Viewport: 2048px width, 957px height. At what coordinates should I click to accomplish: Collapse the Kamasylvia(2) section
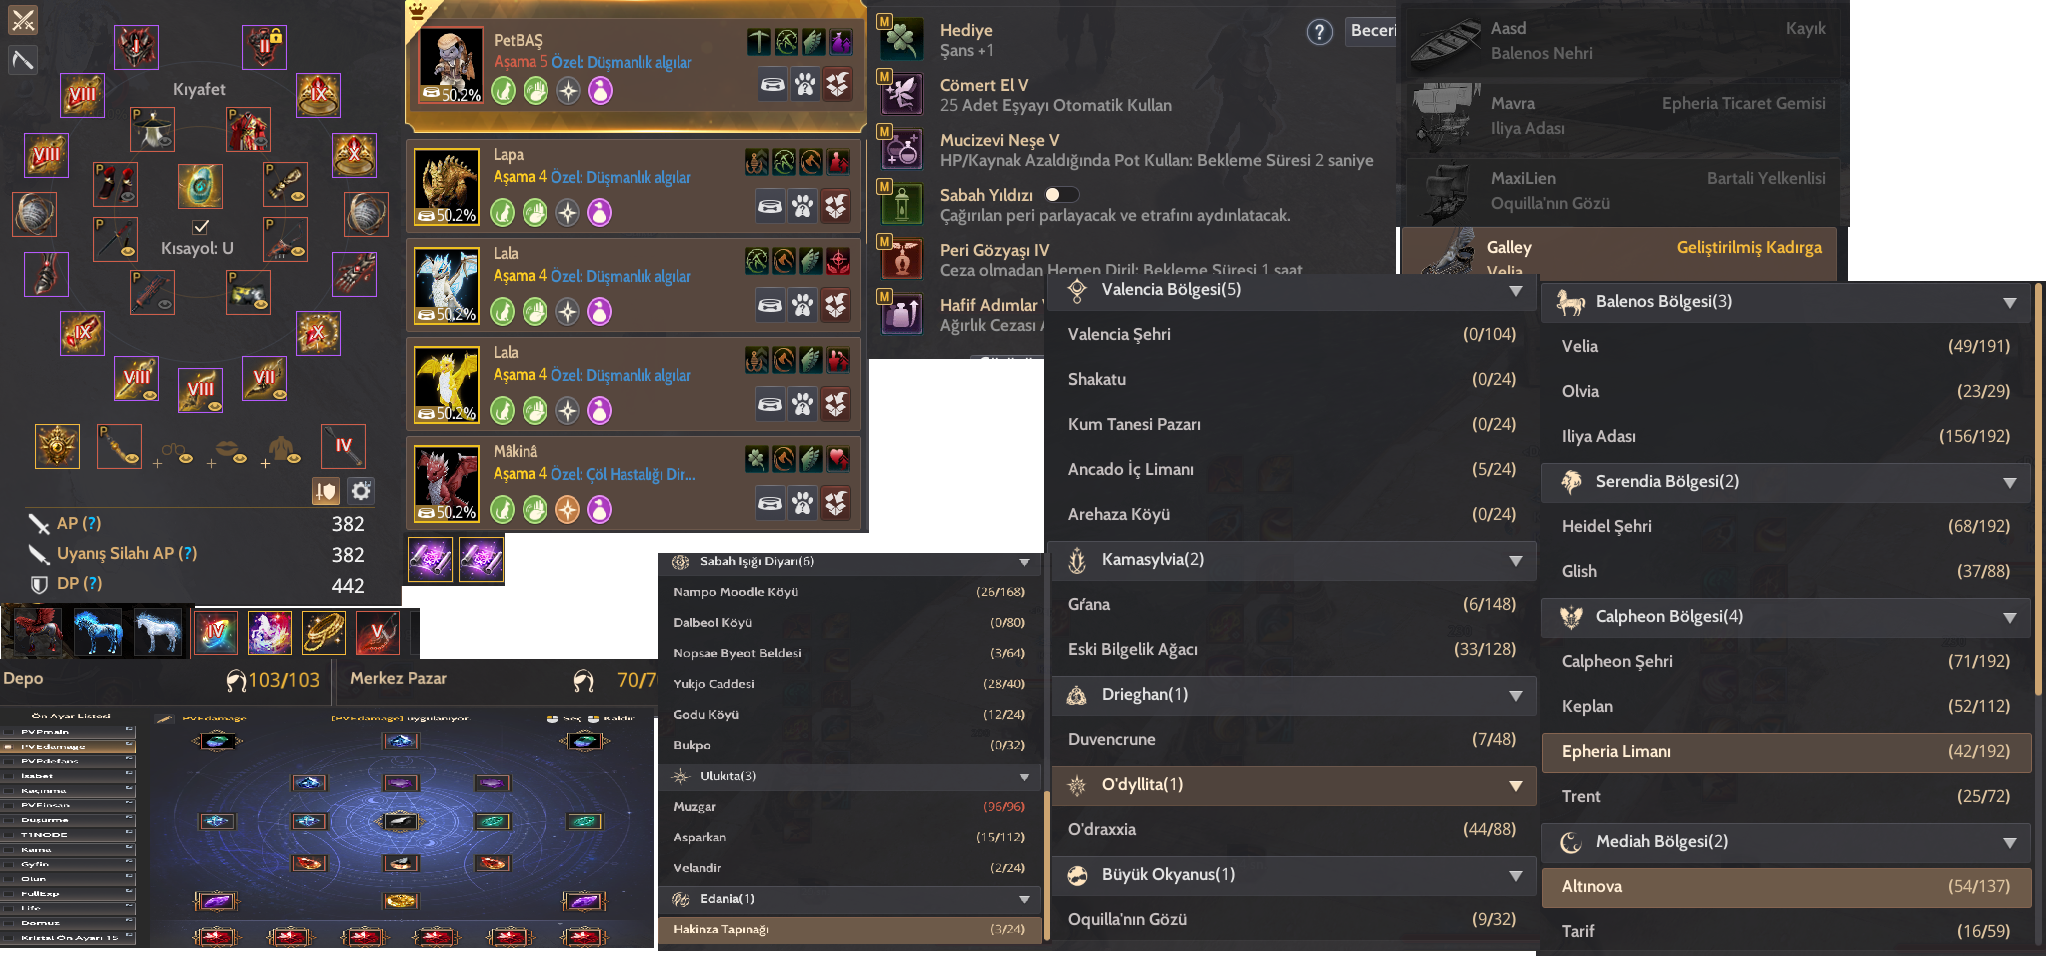click(1516, 561)
